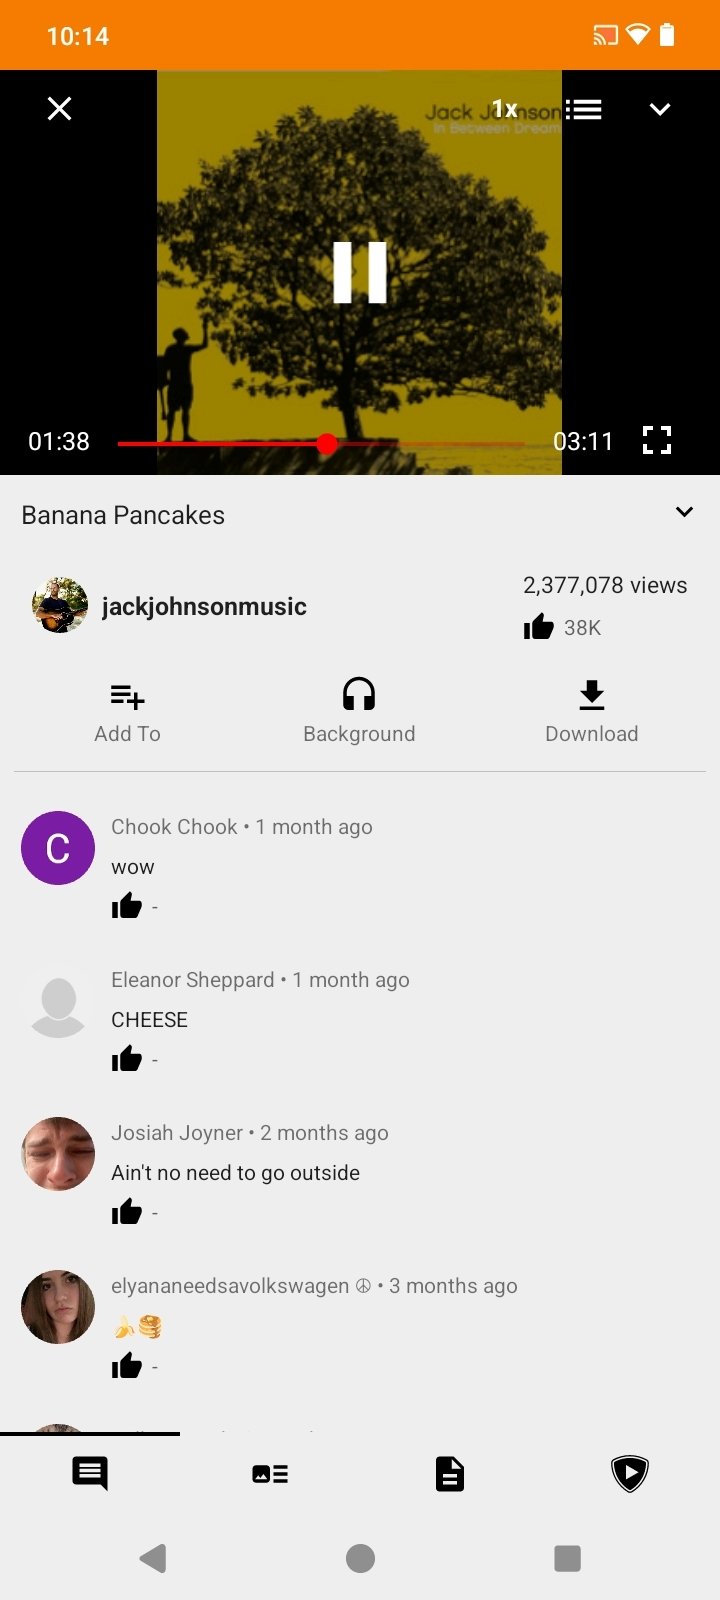Download the video
Screen dimensions: 720x1600
(x=592, y=712)
